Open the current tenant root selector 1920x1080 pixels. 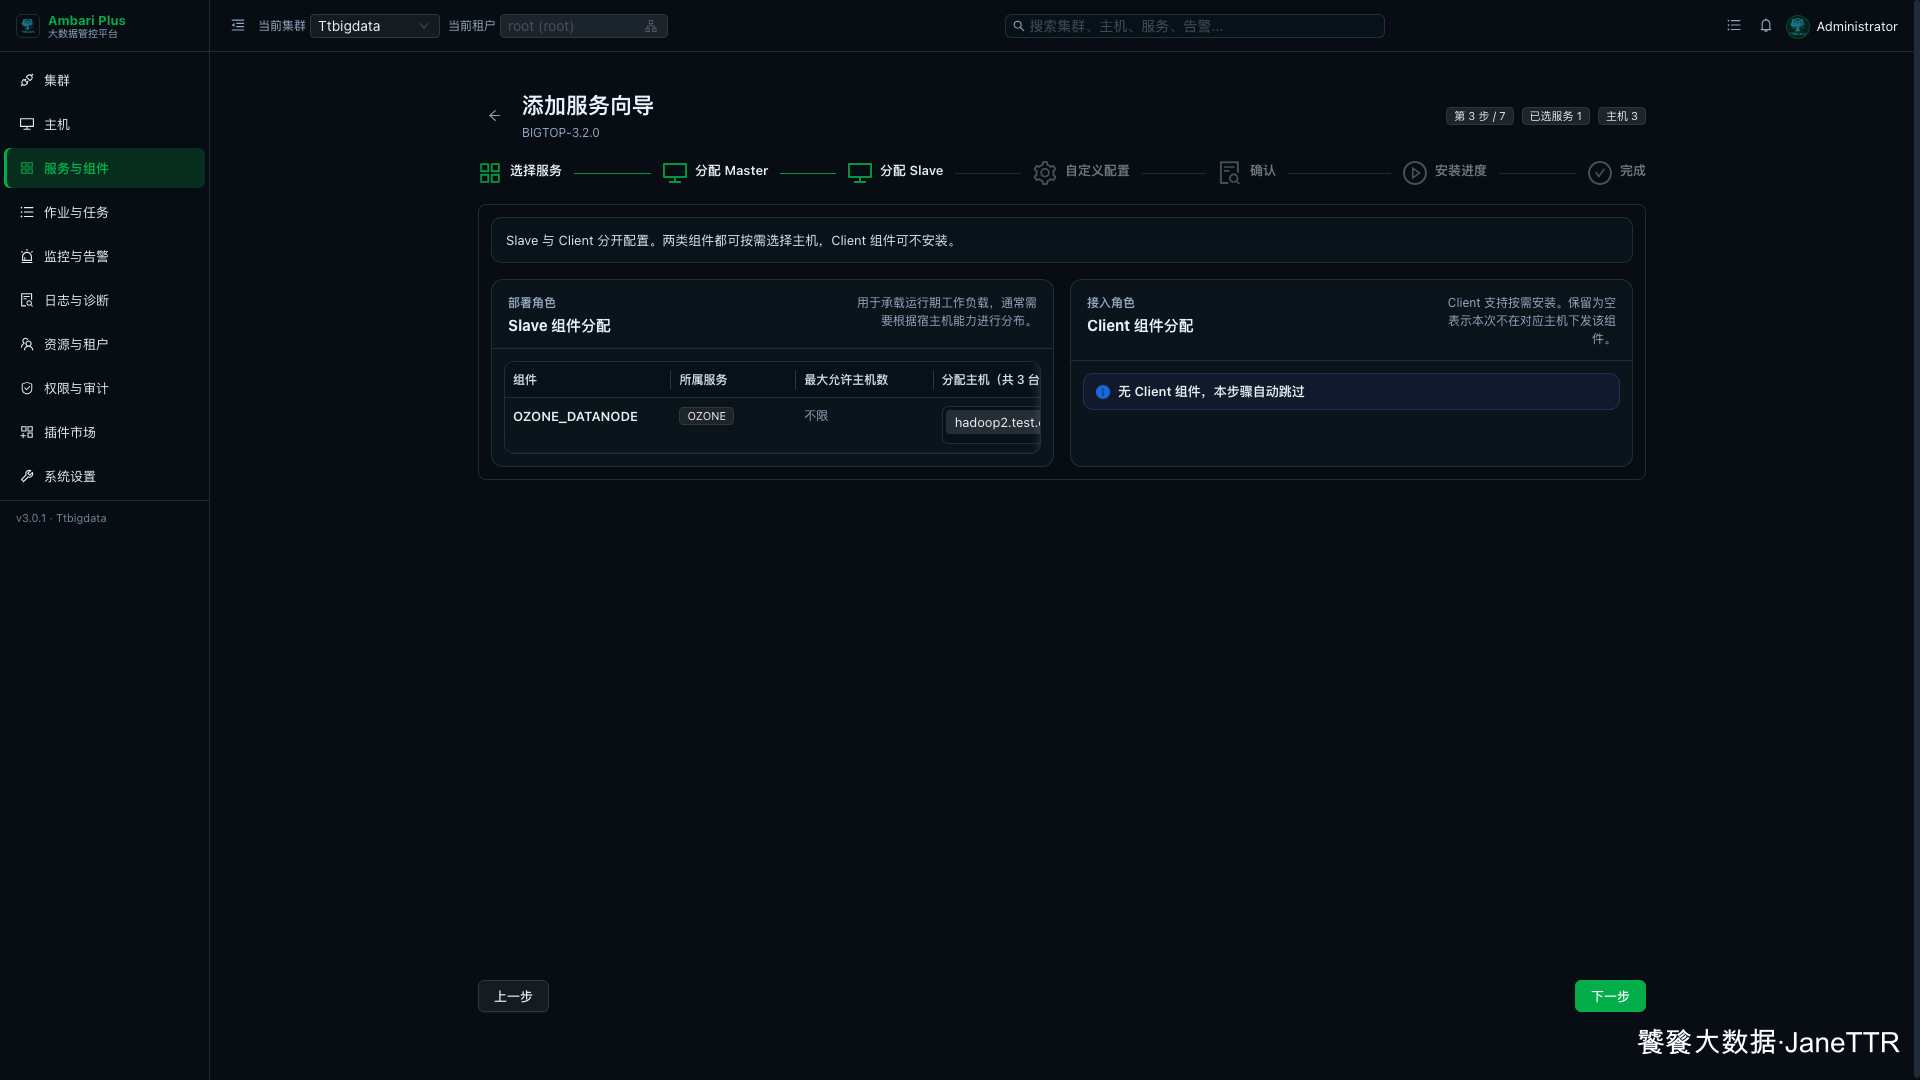tap(583, 26)
